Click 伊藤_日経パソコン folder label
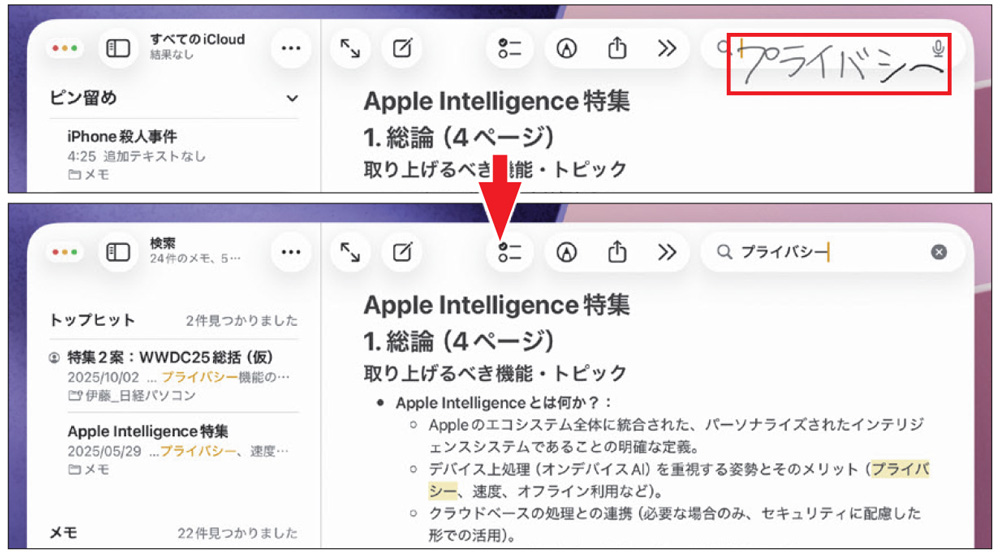 132,395
